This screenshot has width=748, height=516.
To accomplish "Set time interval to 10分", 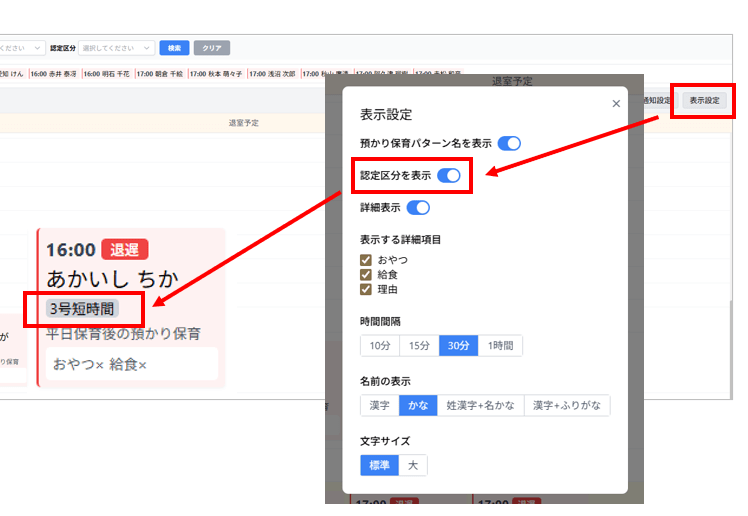I will coord(380,346).
